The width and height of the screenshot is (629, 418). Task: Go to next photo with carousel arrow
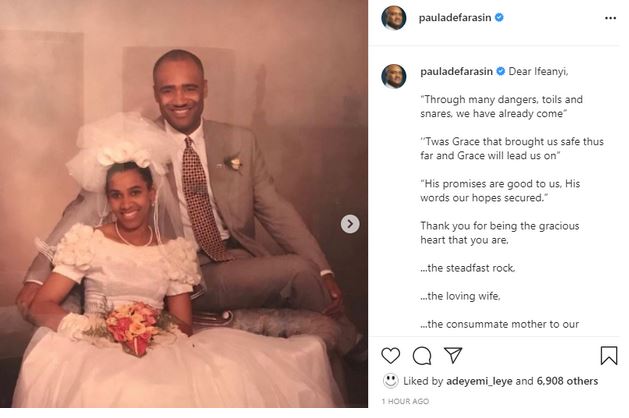pyautogui.click(x=350, y=224)
